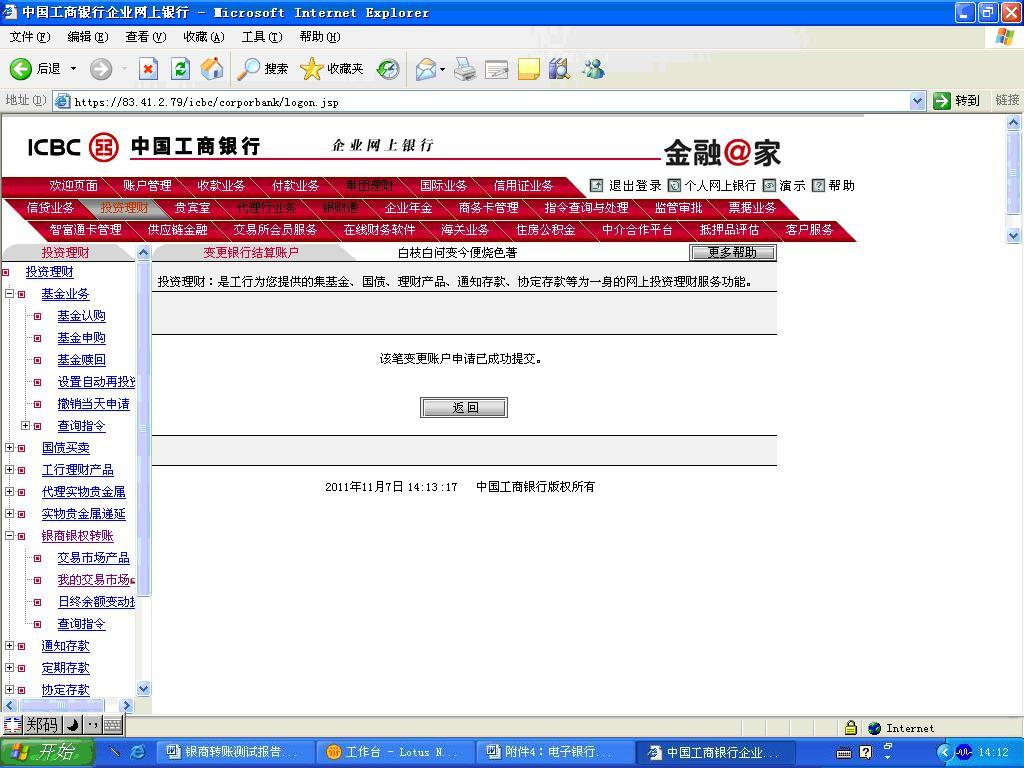
Task: Open the 基金认购 link
Action: [x=82, y=316]
